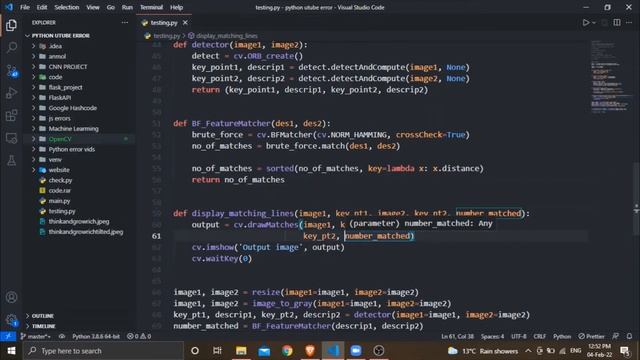
Task: Click the Split Editor Right icon
Action: point(617,22)
